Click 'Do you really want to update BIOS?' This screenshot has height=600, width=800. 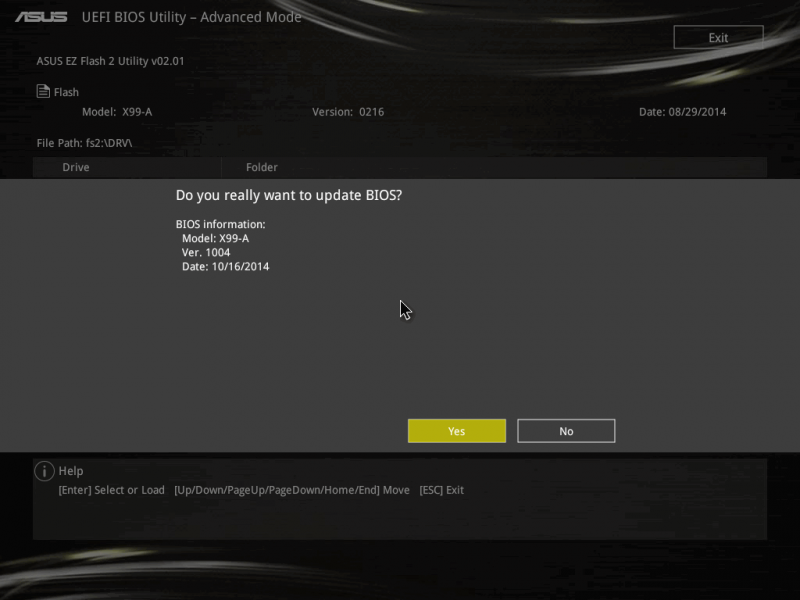pos(289,195)
